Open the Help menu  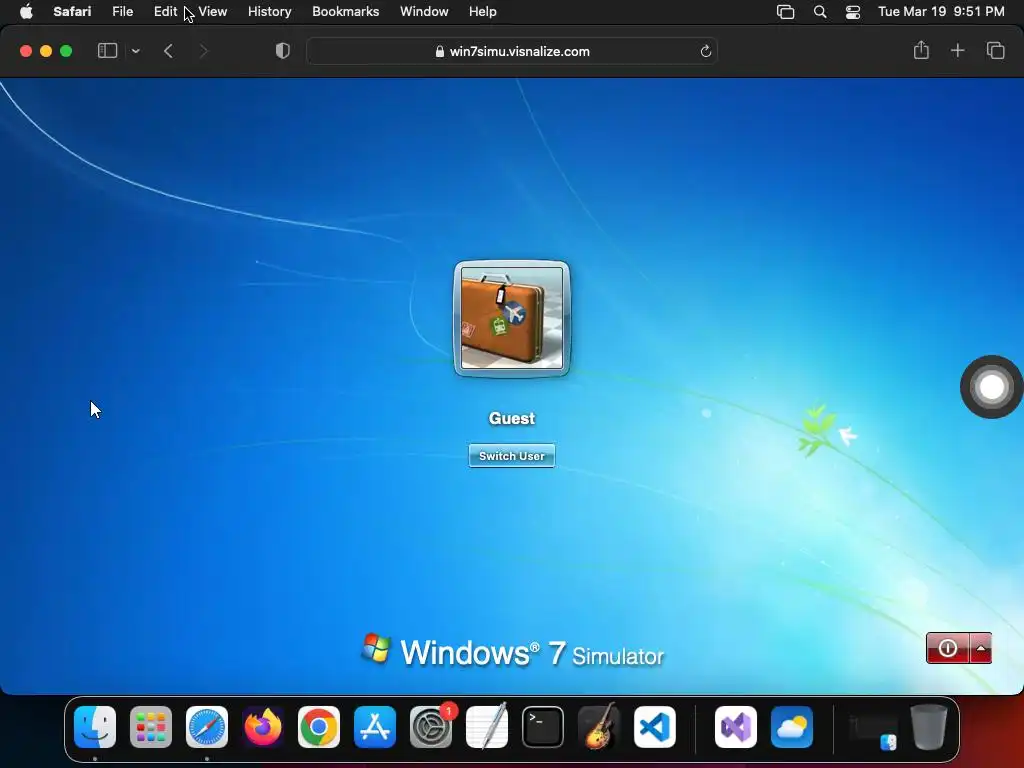point(483,12)
